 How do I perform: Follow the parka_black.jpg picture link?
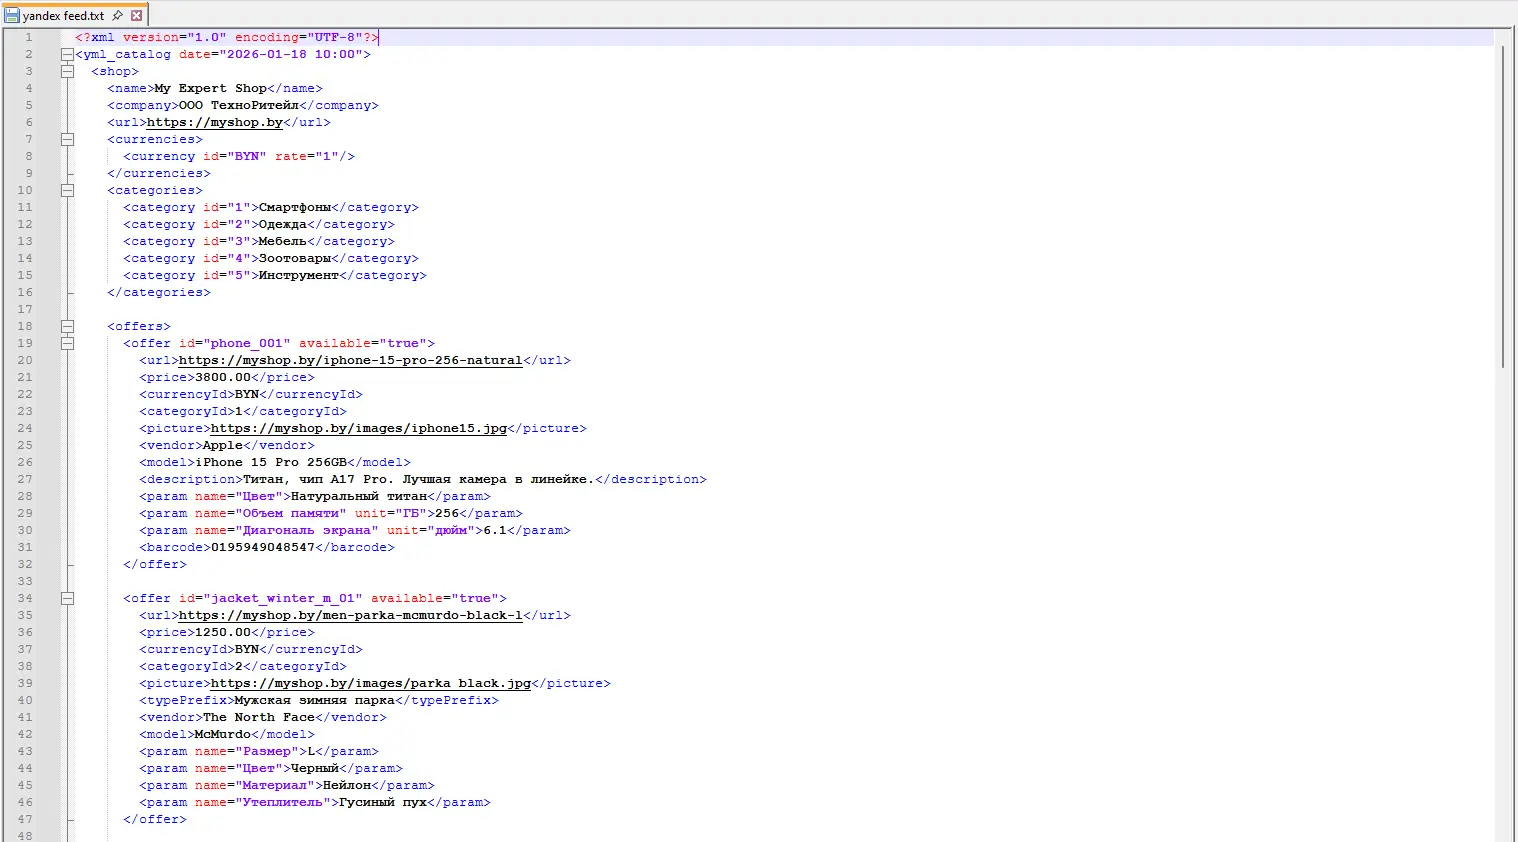[x=370, y=684]
